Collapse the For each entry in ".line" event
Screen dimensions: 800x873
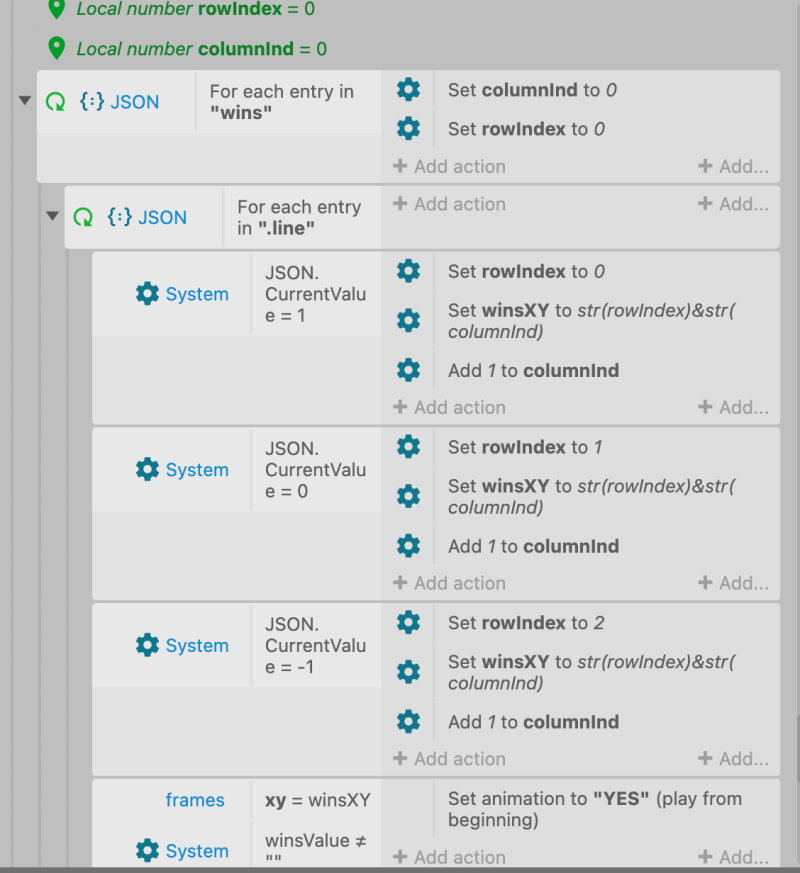point(52,216)
